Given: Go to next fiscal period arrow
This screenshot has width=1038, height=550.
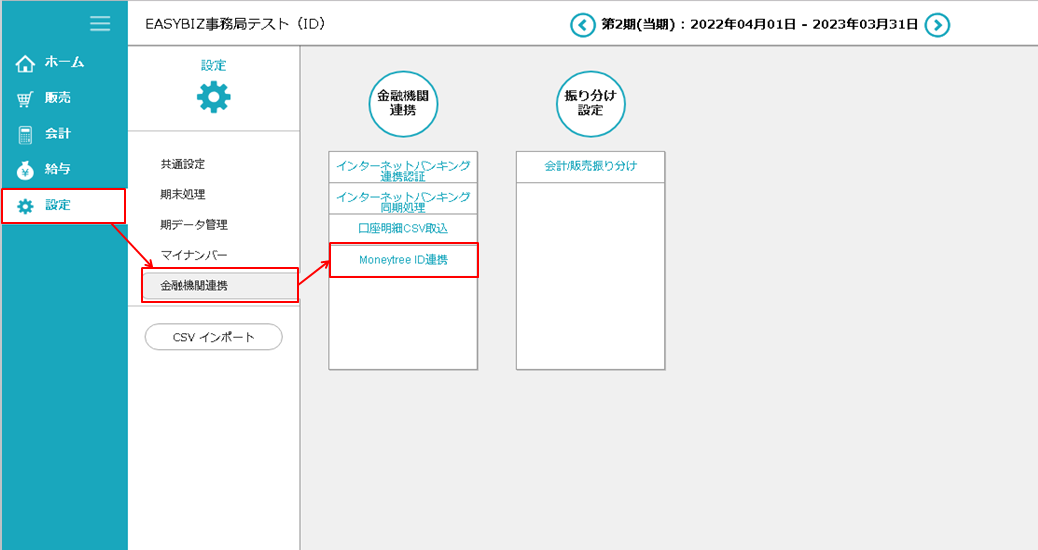Looking at the screenshot, I should 936,25.
